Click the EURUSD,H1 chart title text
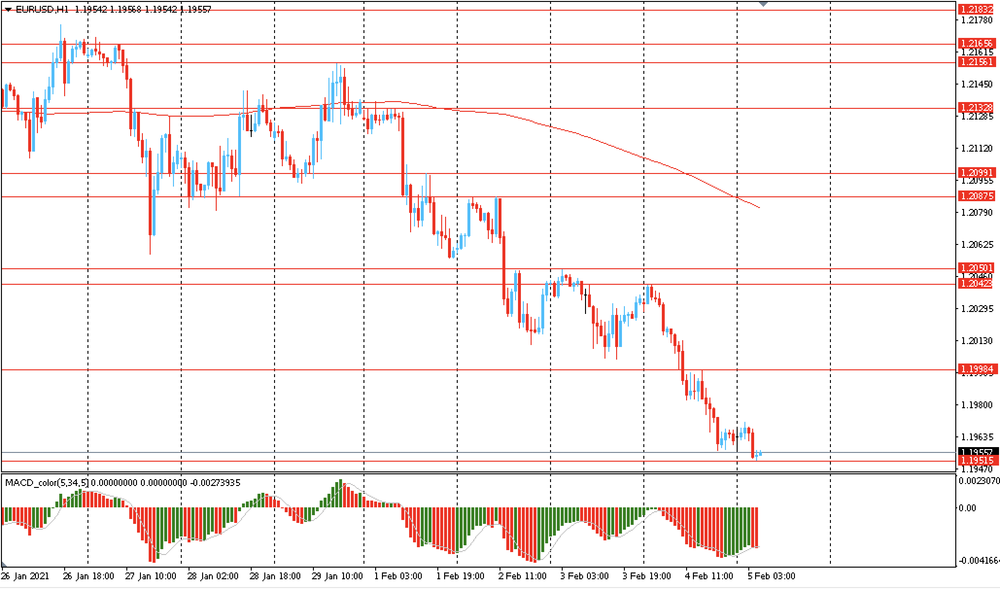The width and height of the screenshot is (1000, 589). (42, 7)
